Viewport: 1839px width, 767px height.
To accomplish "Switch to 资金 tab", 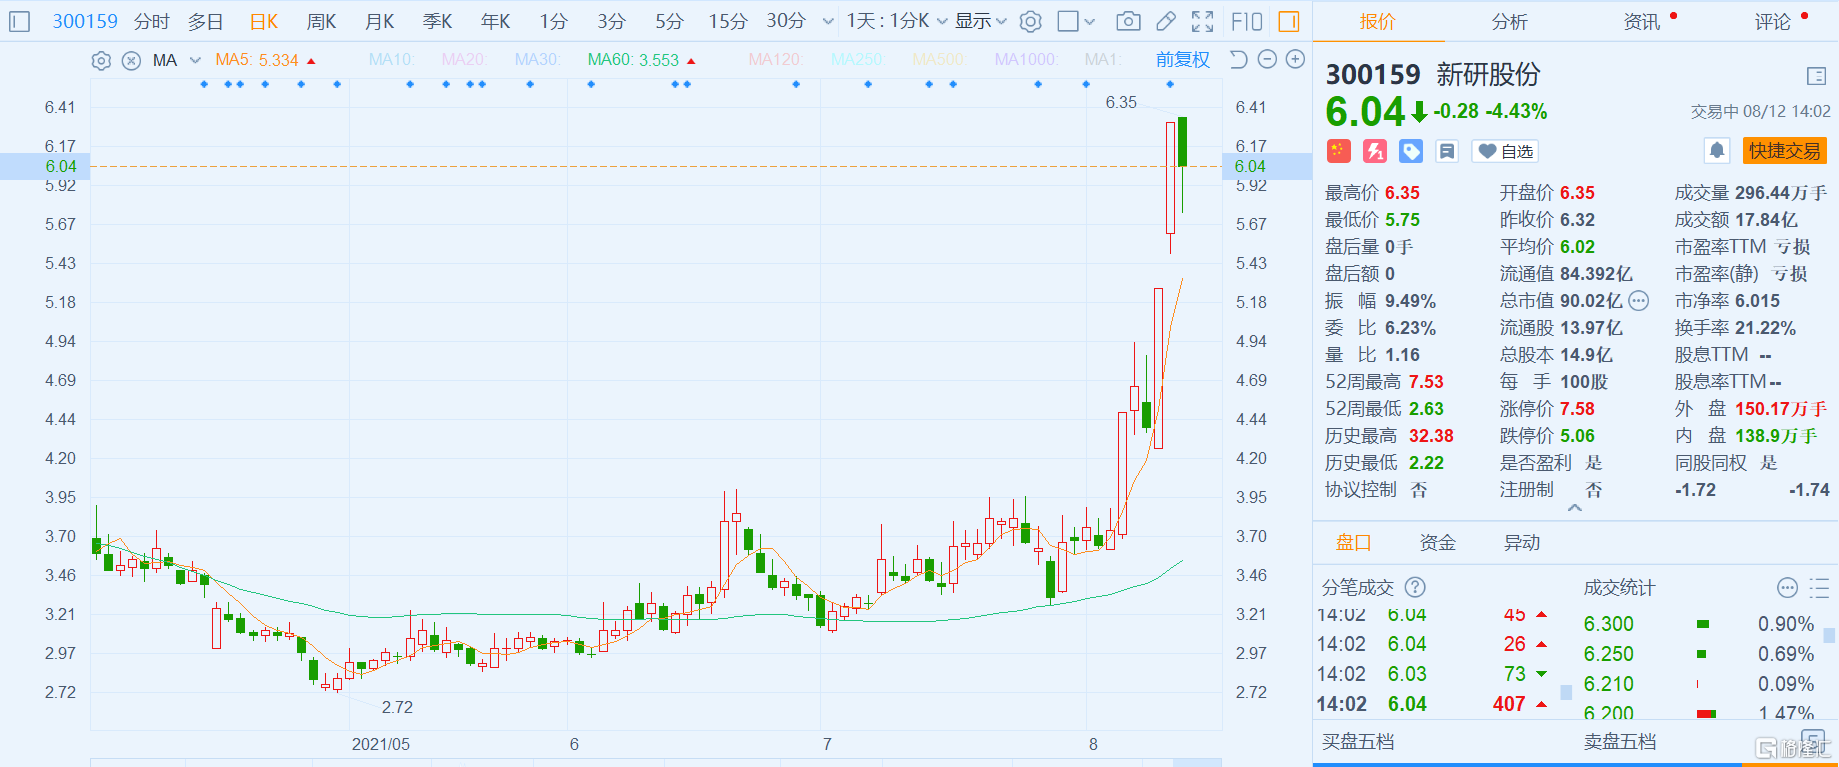I will 1438,543.
